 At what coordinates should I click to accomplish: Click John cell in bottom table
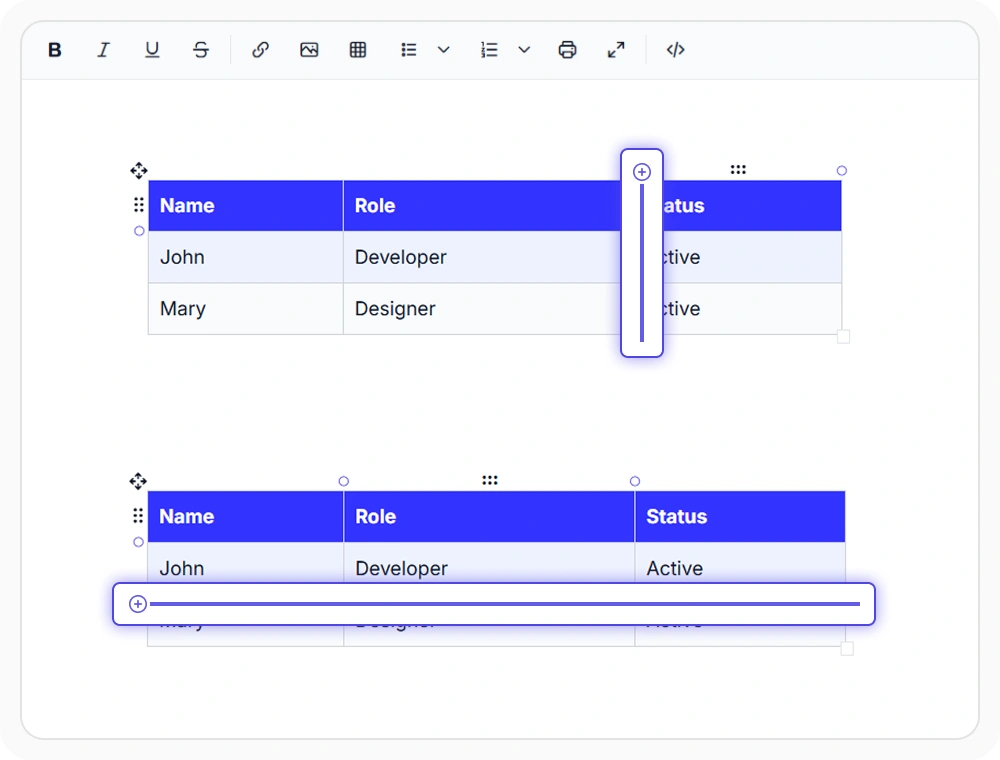pyautogui.click(x=246, y=562)
